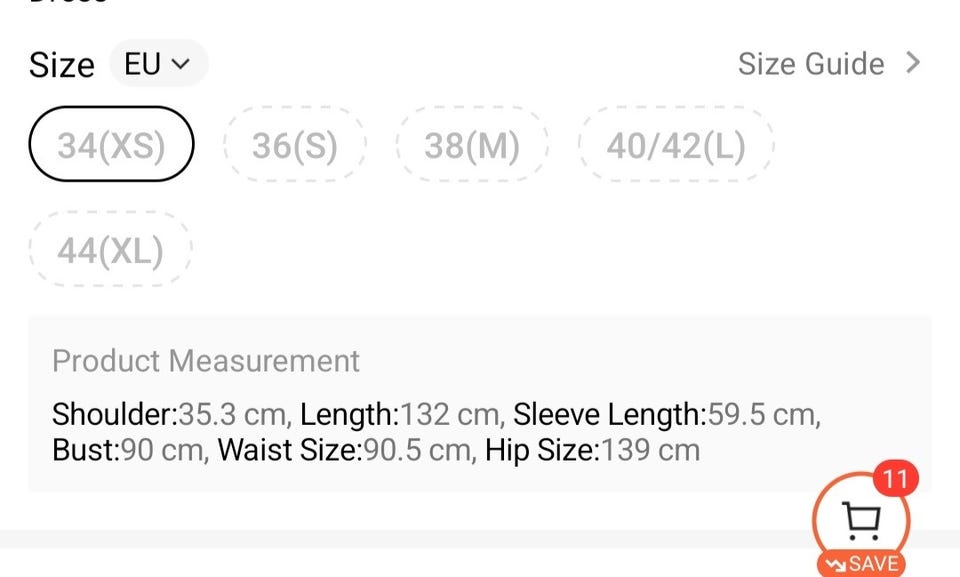Click the orange SAVE tag below cart

(861, 564)
